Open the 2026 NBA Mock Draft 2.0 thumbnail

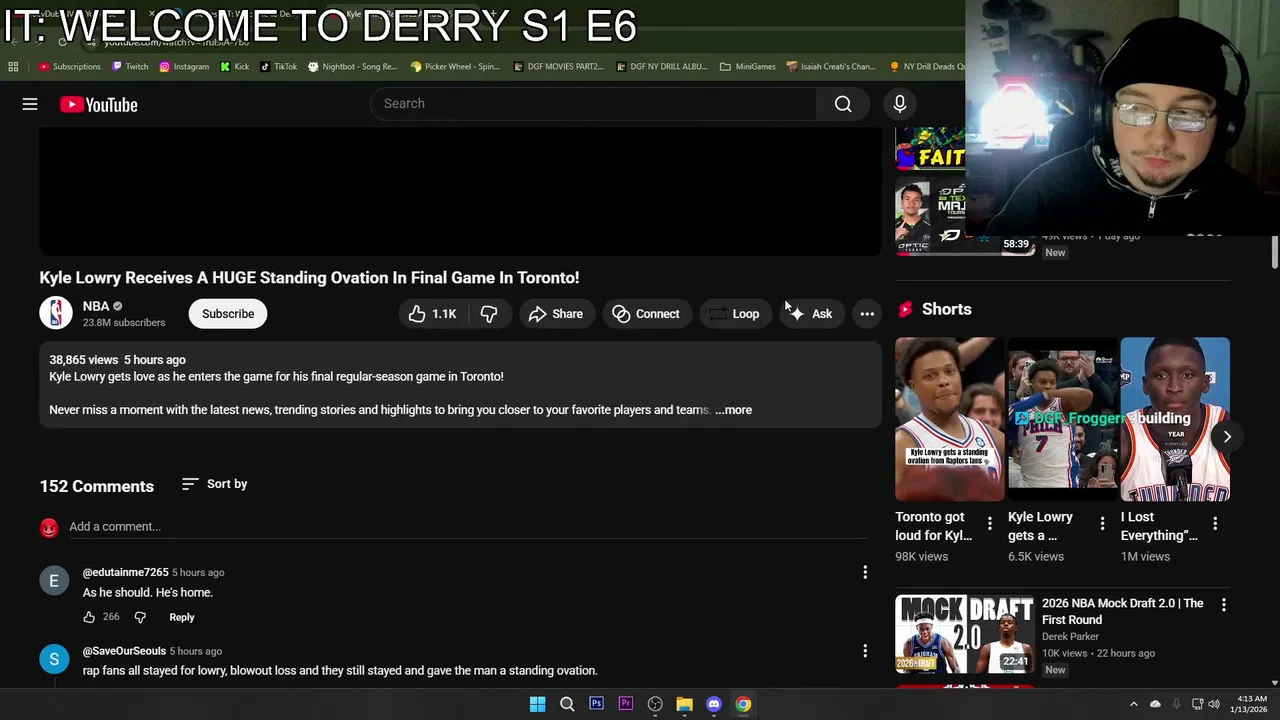tap(964, 634)
